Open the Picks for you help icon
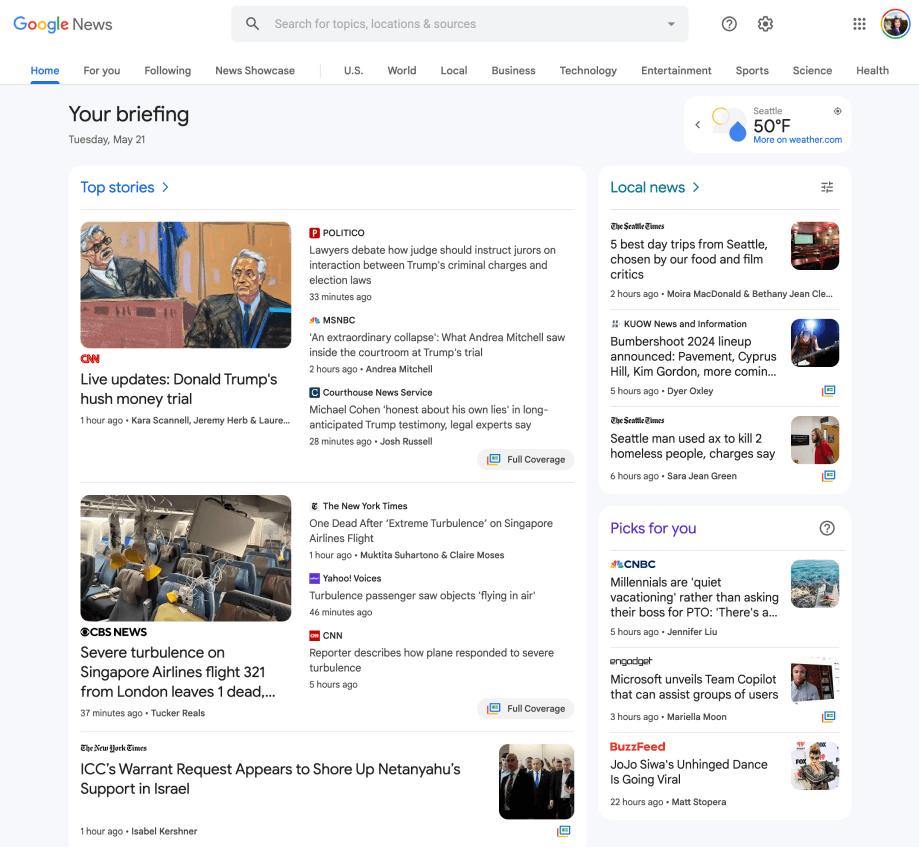The width and height of the screenshot is (919, 848). 826,529
